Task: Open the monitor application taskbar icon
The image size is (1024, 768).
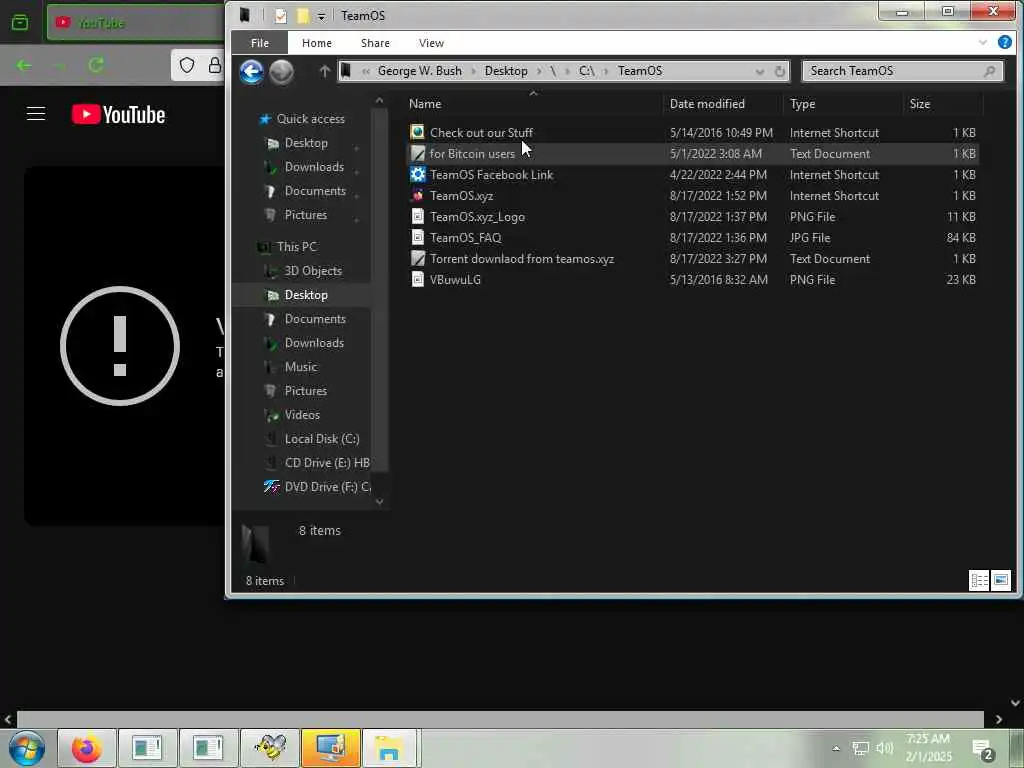Action: click(330, 748)
